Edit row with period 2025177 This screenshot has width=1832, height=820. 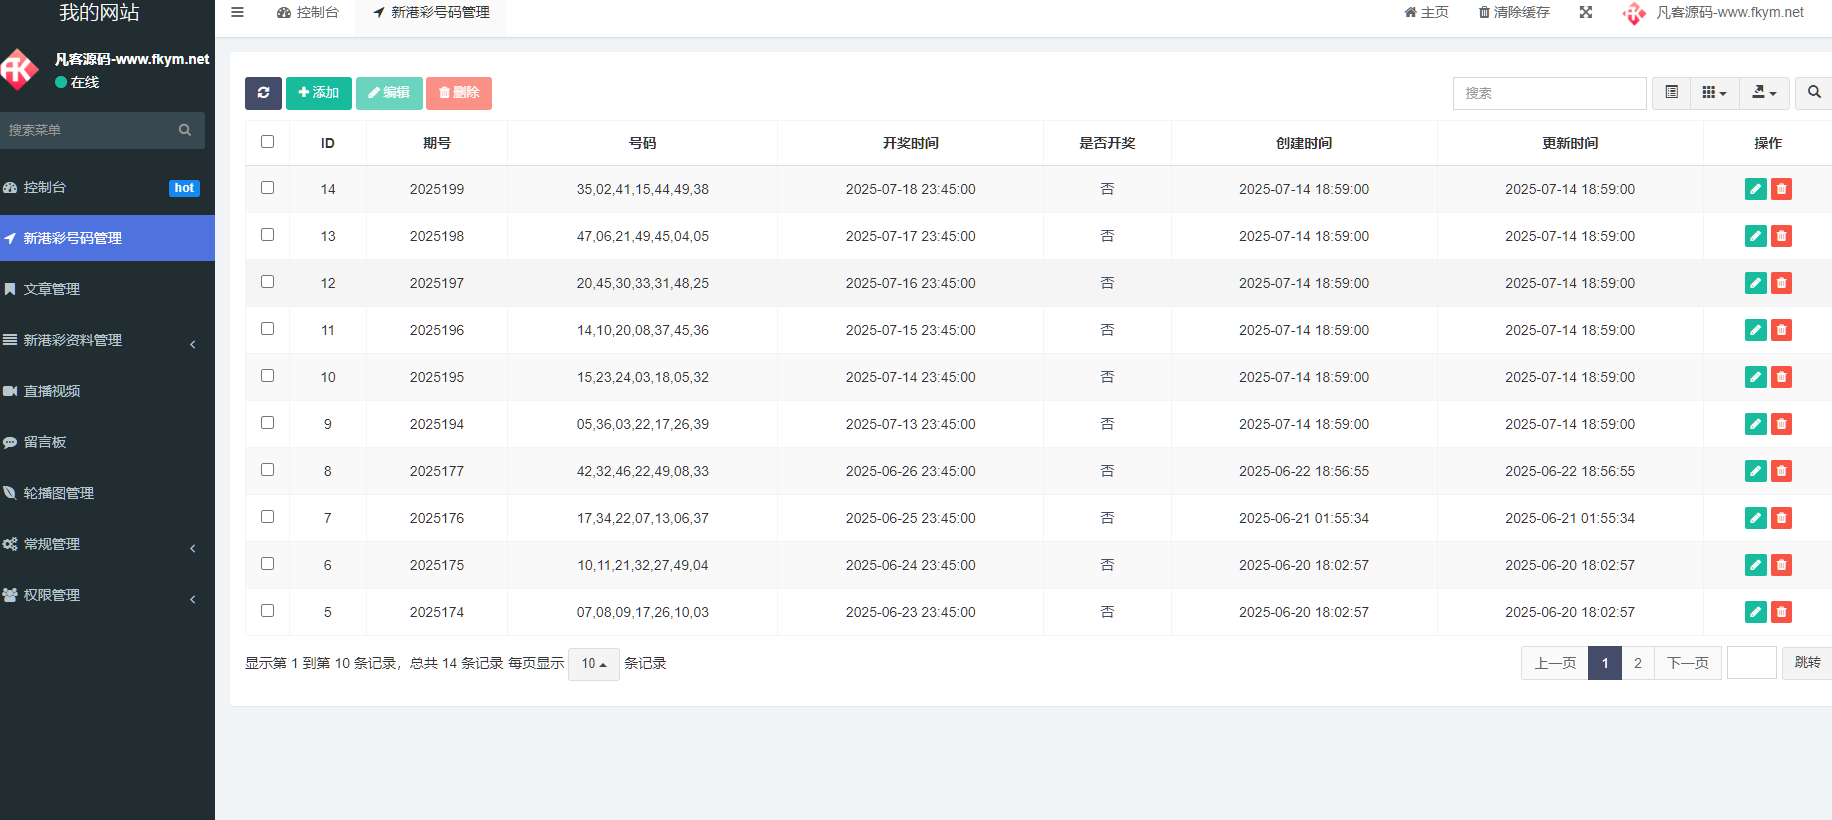(x=1755, y=471)
